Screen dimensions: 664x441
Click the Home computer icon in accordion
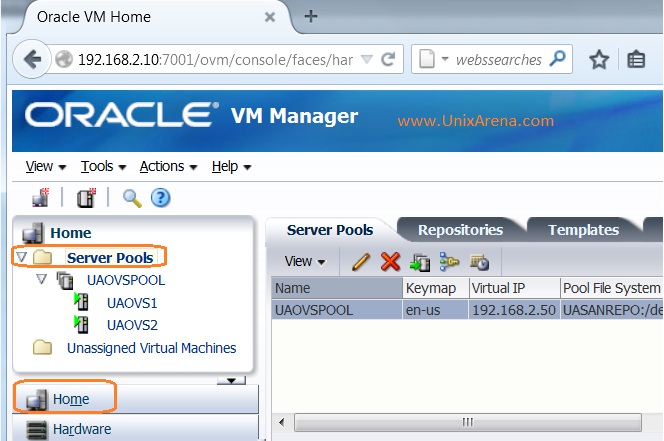pyautogui.click(x=36, y=399)
